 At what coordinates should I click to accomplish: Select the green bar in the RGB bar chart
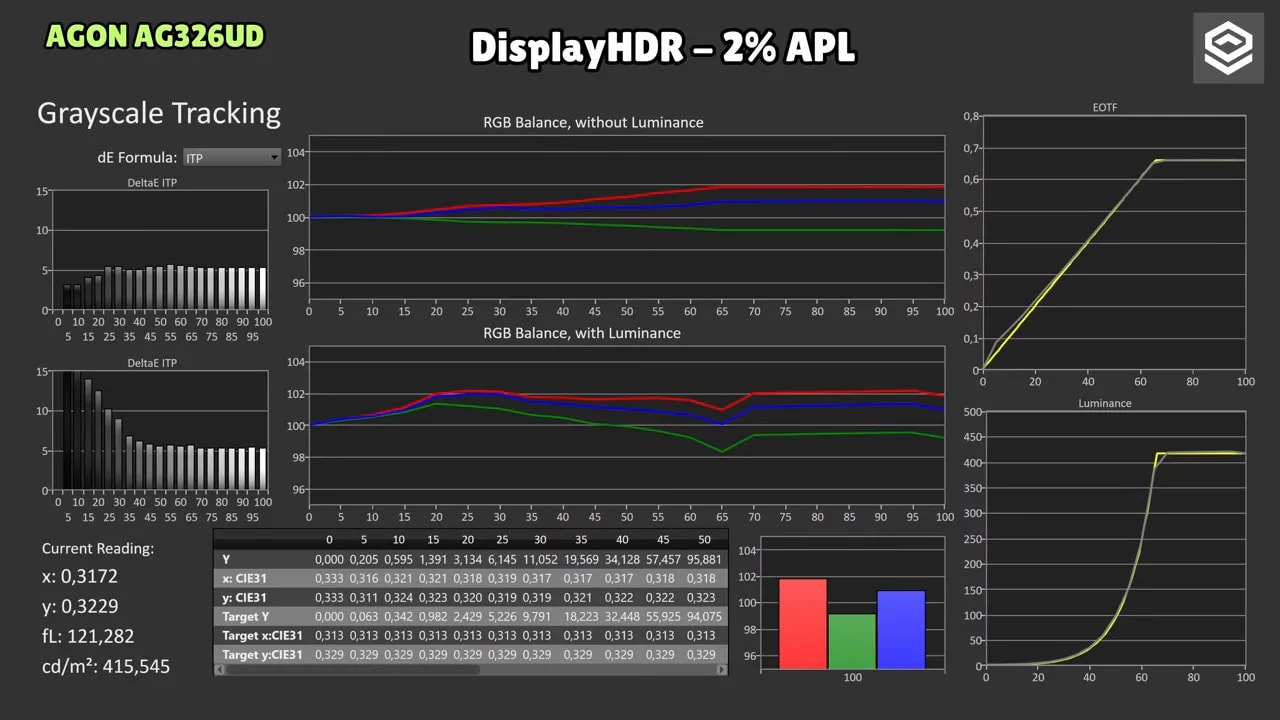[852, 641]
